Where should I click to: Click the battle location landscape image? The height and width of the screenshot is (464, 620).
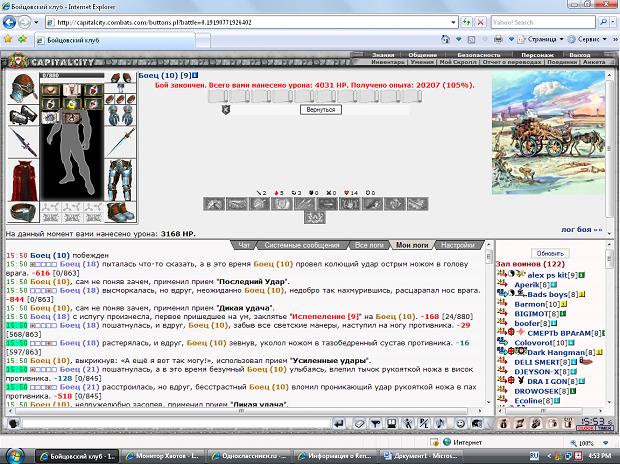pos(548,133)
